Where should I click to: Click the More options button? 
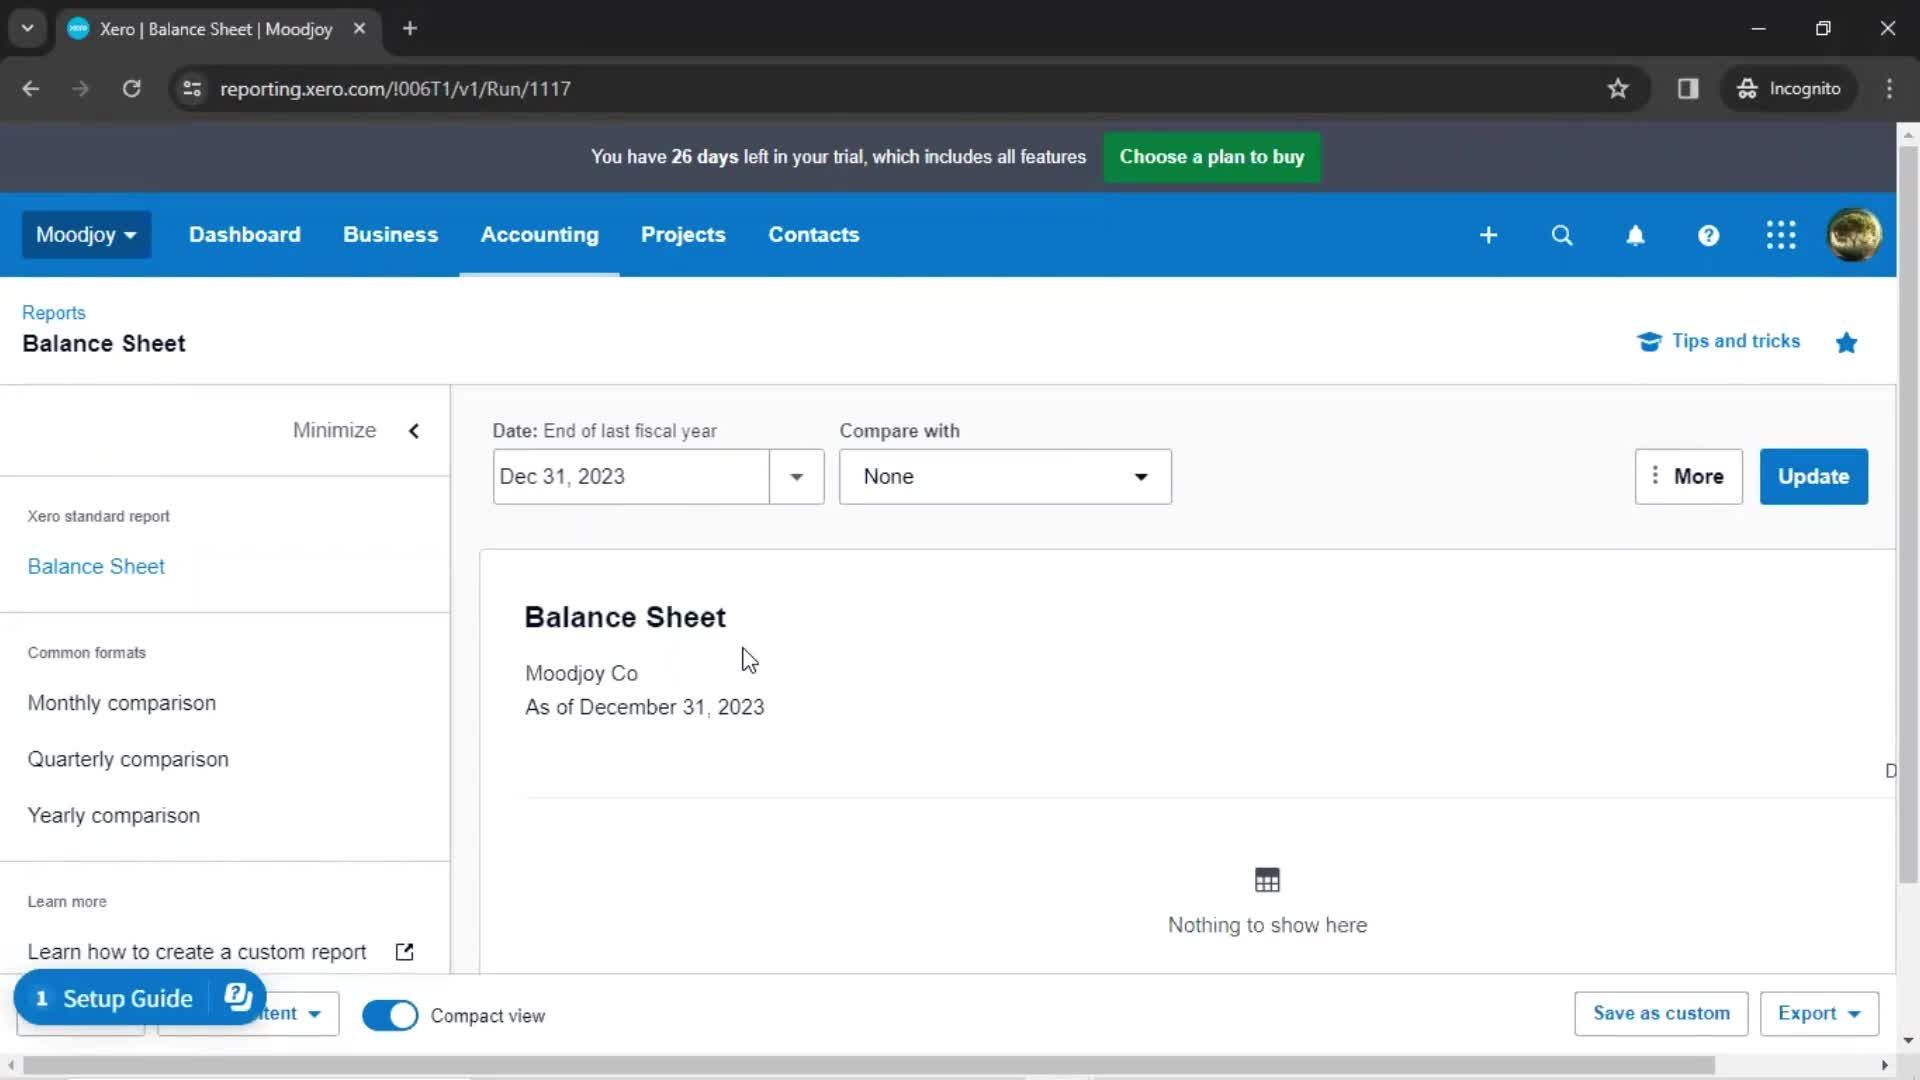point(1688,477)
